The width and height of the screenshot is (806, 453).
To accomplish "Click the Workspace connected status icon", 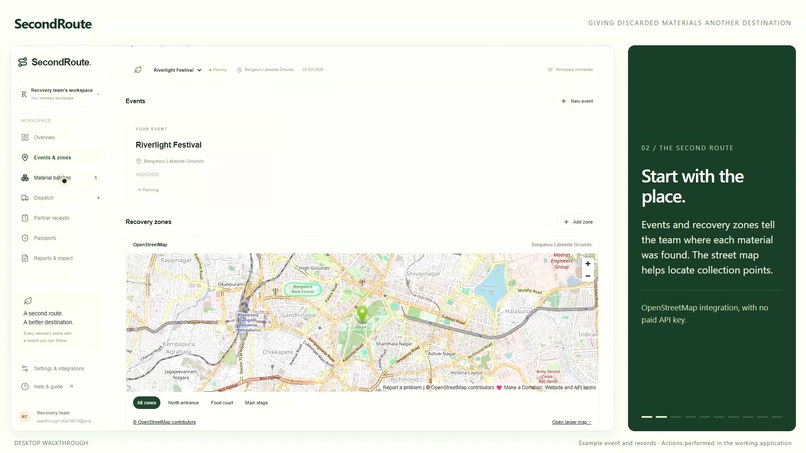I will pos(550,69).
